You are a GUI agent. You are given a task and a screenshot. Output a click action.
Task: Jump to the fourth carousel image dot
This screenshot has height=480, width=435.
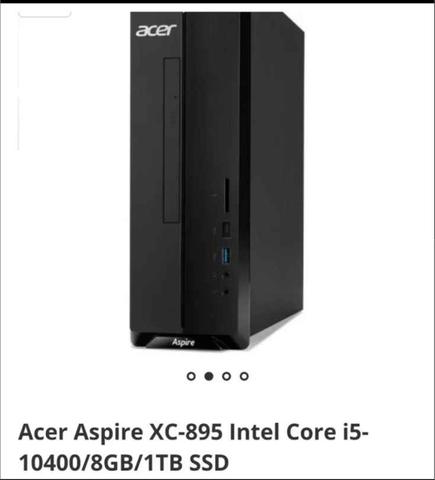pos(244,376)
